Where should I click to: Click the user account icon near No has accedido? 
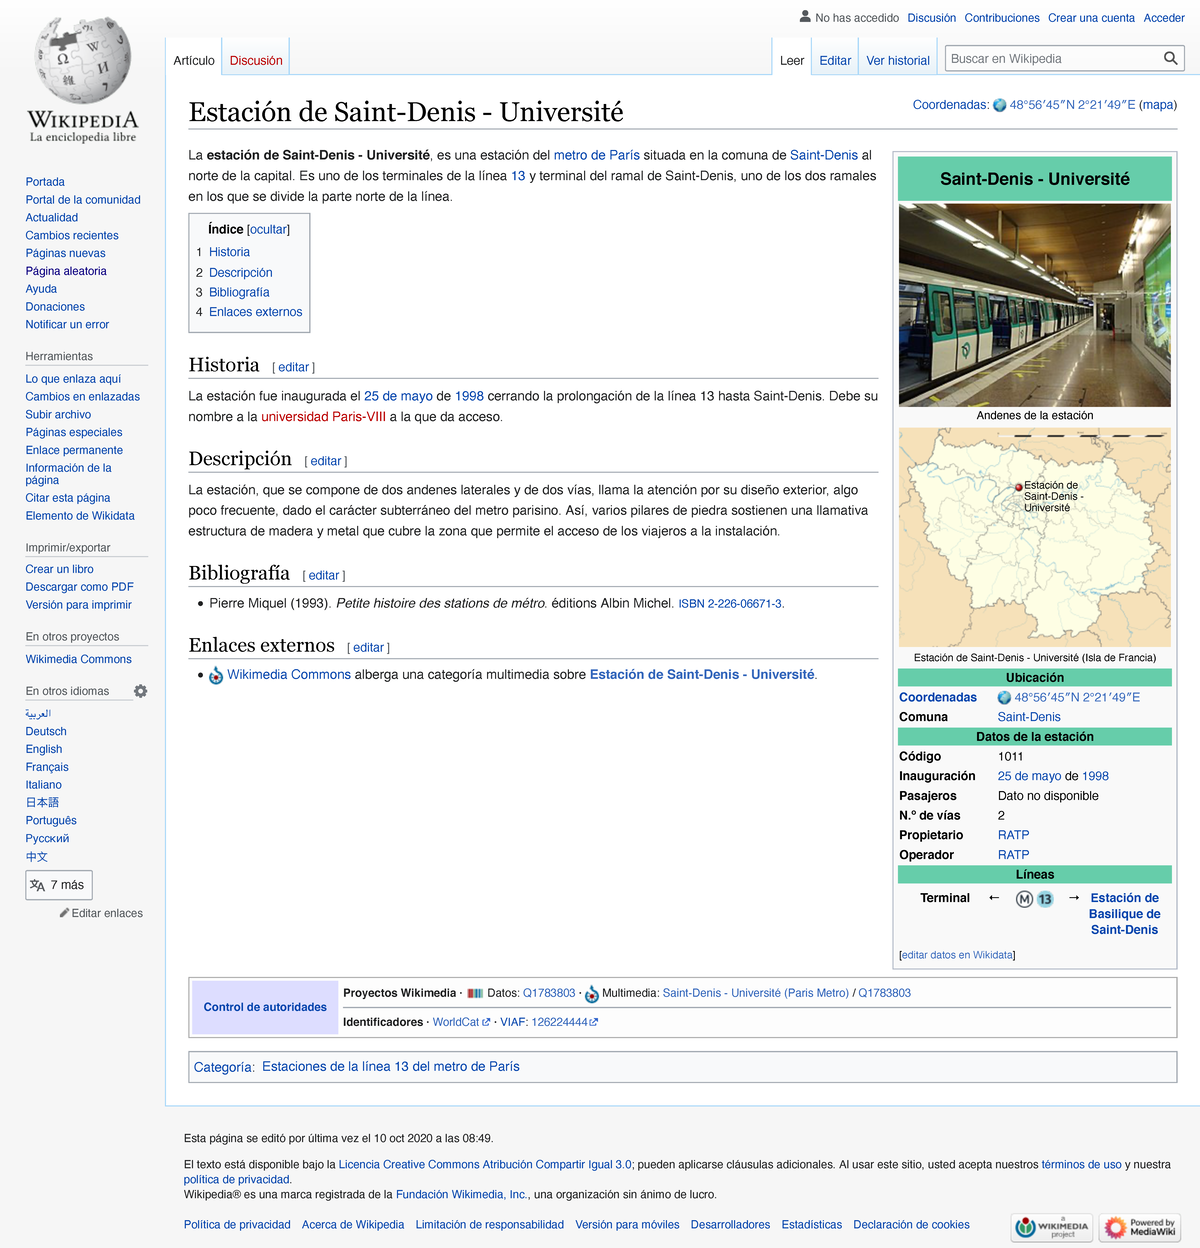point(803,16)
